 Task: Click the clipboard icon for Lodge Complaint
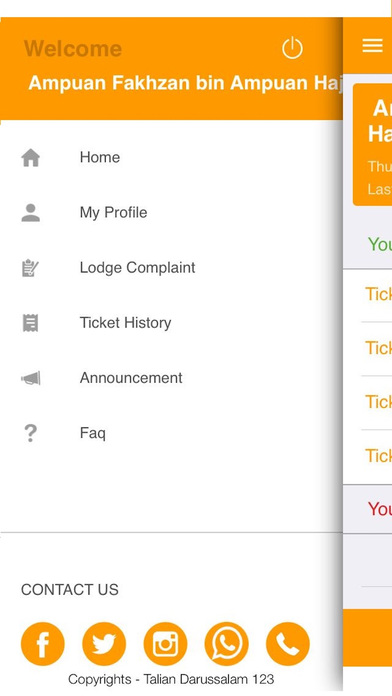(31, 268)
